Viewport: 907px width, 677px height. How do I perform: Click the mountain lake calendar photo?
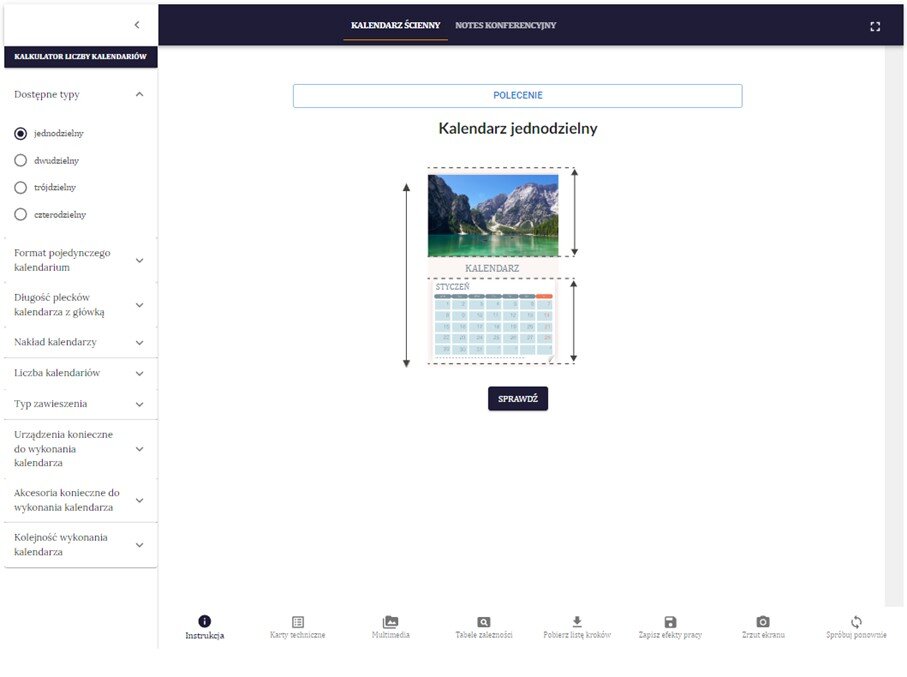pyautogui.click(x=493, y=216)
